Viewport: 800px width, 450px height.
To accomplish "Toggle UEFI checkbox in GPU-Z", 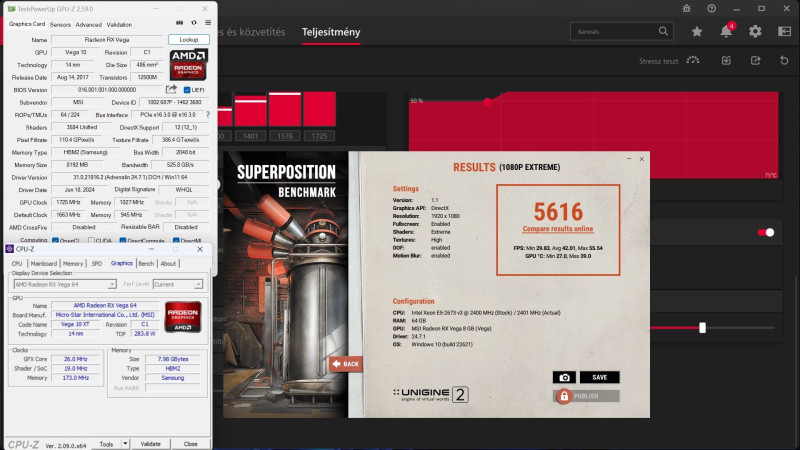I will tap(187, 90).
